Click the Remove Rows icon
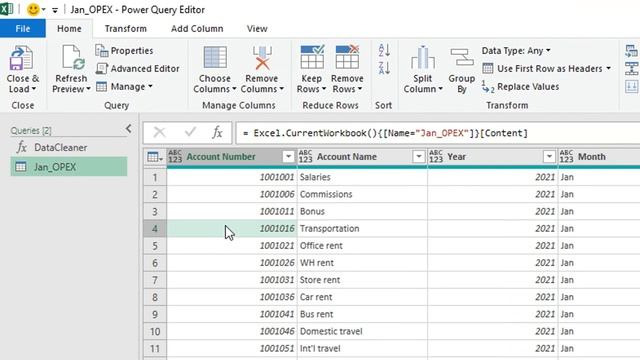The height and width of the screenshot is (360, 640). point(347,57)
